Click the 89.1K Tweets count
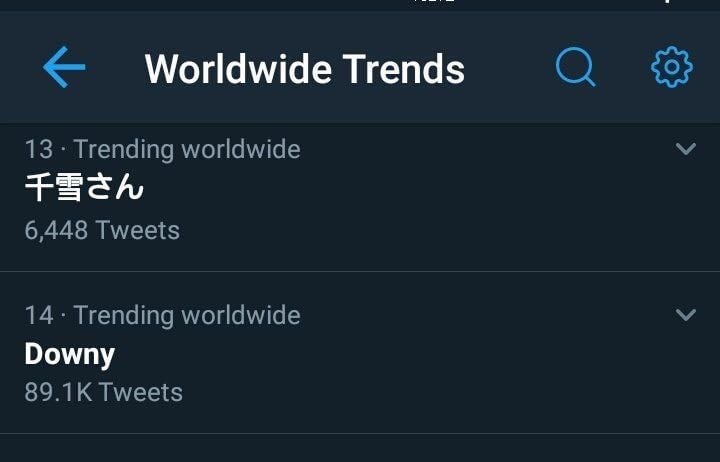This screenshot has width=720, height=462. tap(103, 391)
